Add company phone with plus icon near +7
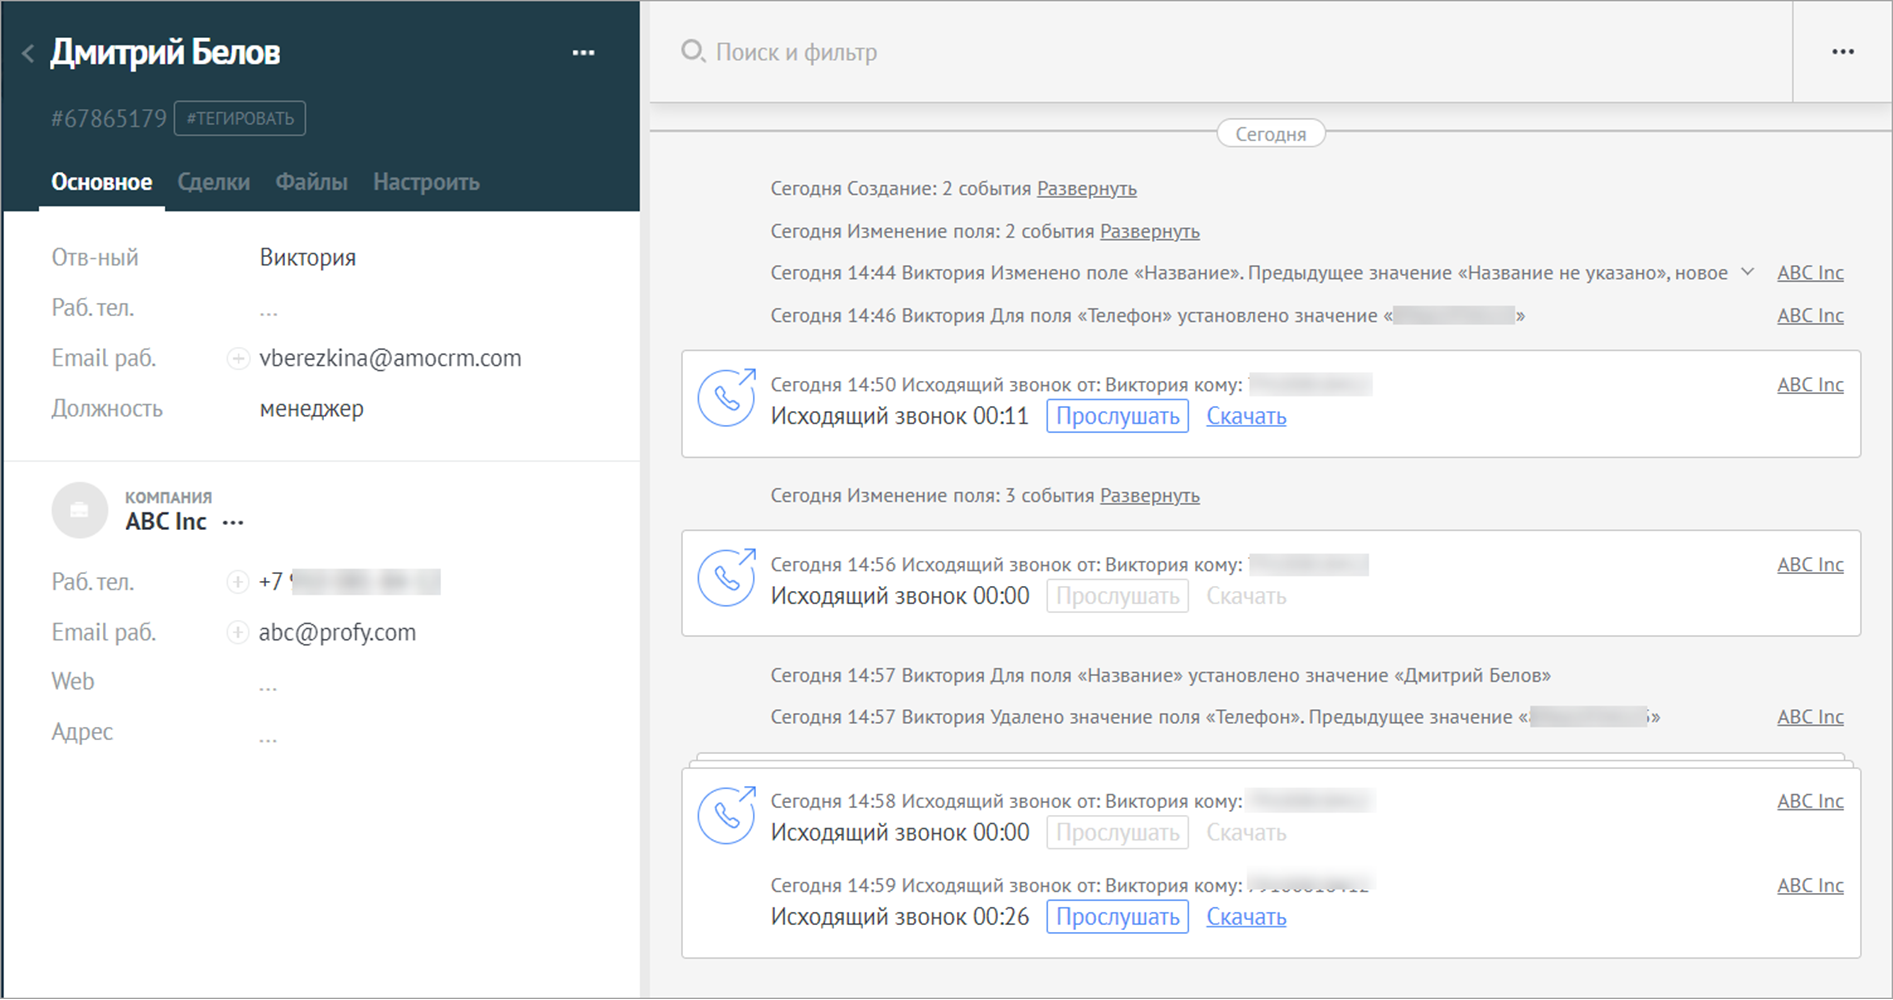Screen dimensions: 1893x1000 (238, 582)
